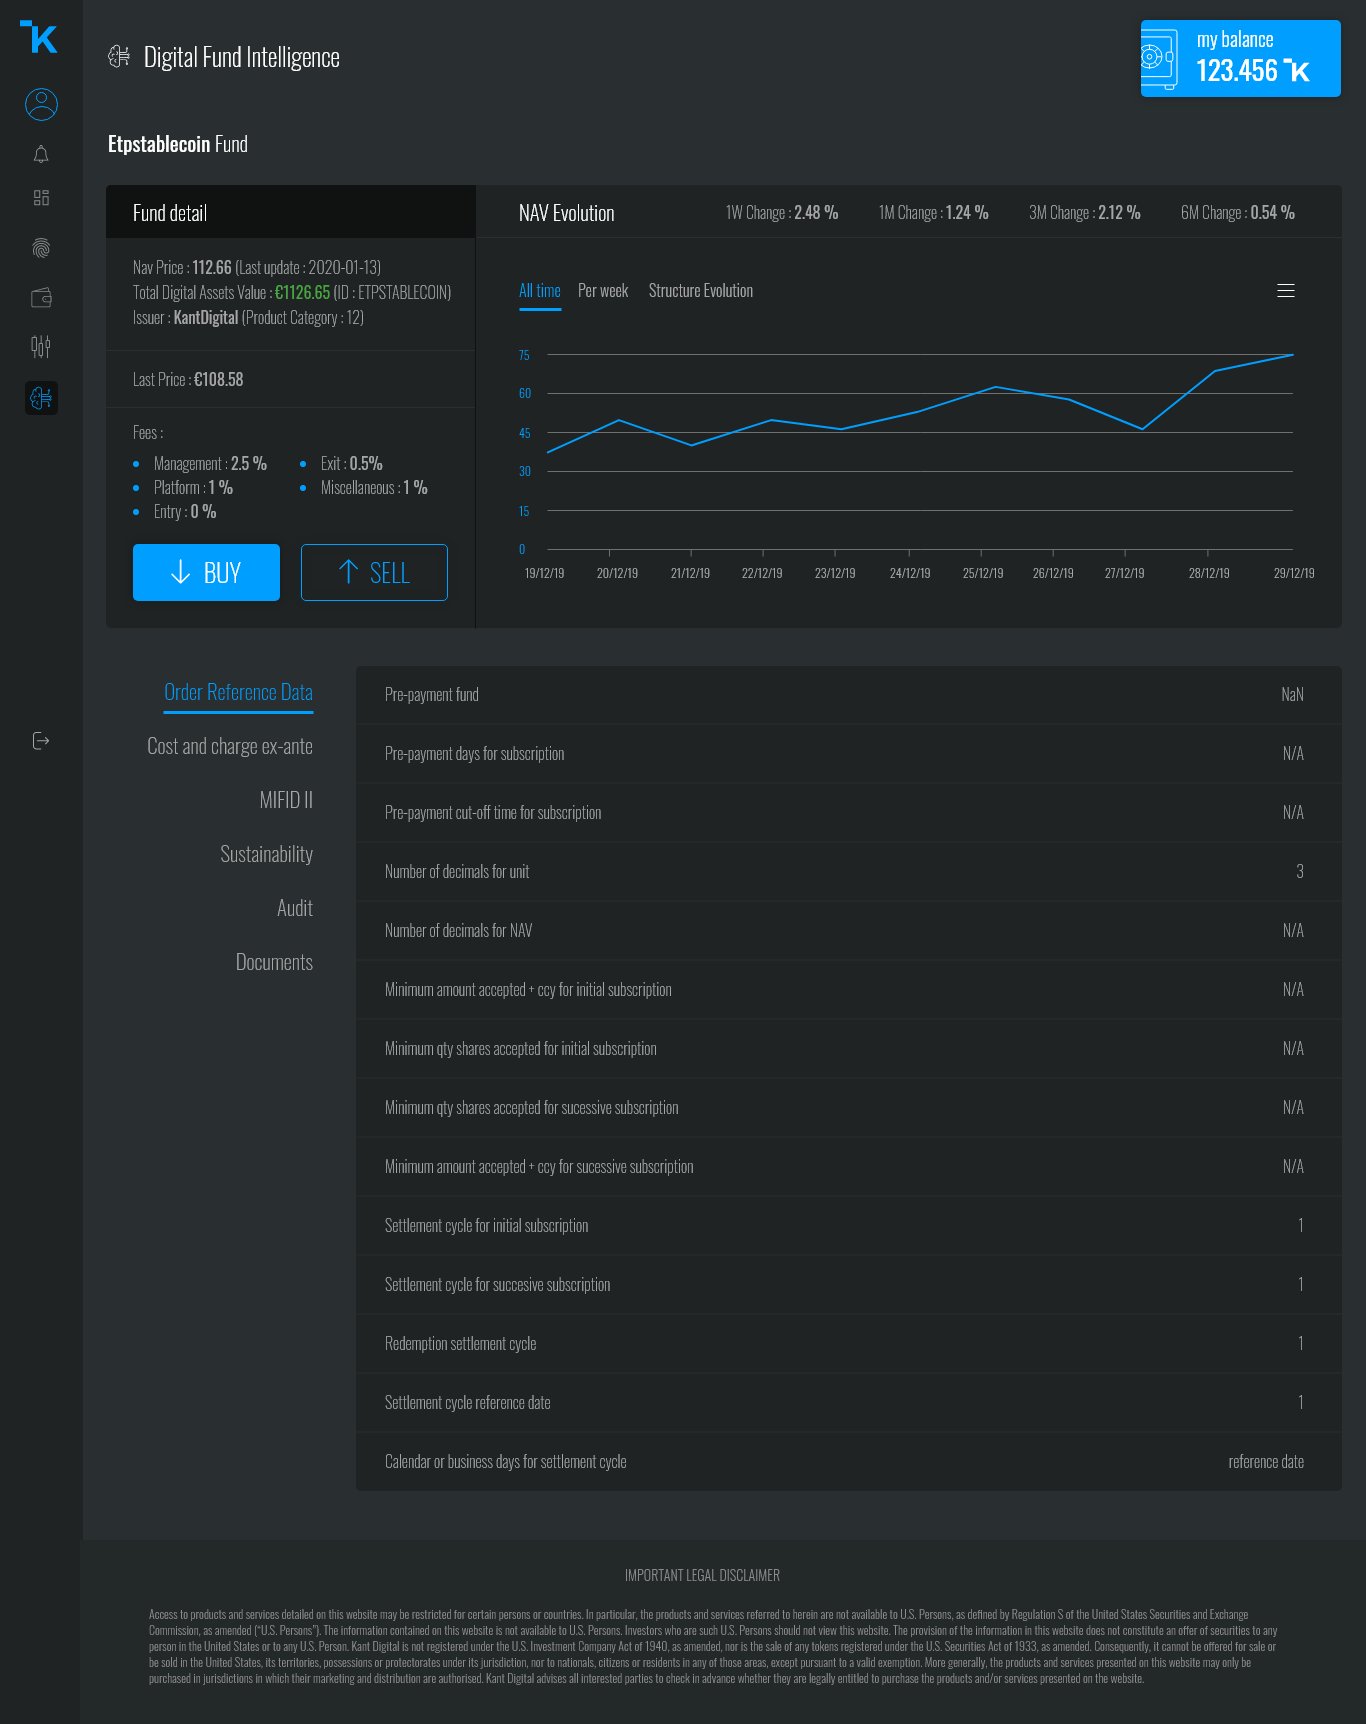The image size is (1366, 1724).
Task: Select the Audit section
Action: [295, 908]
